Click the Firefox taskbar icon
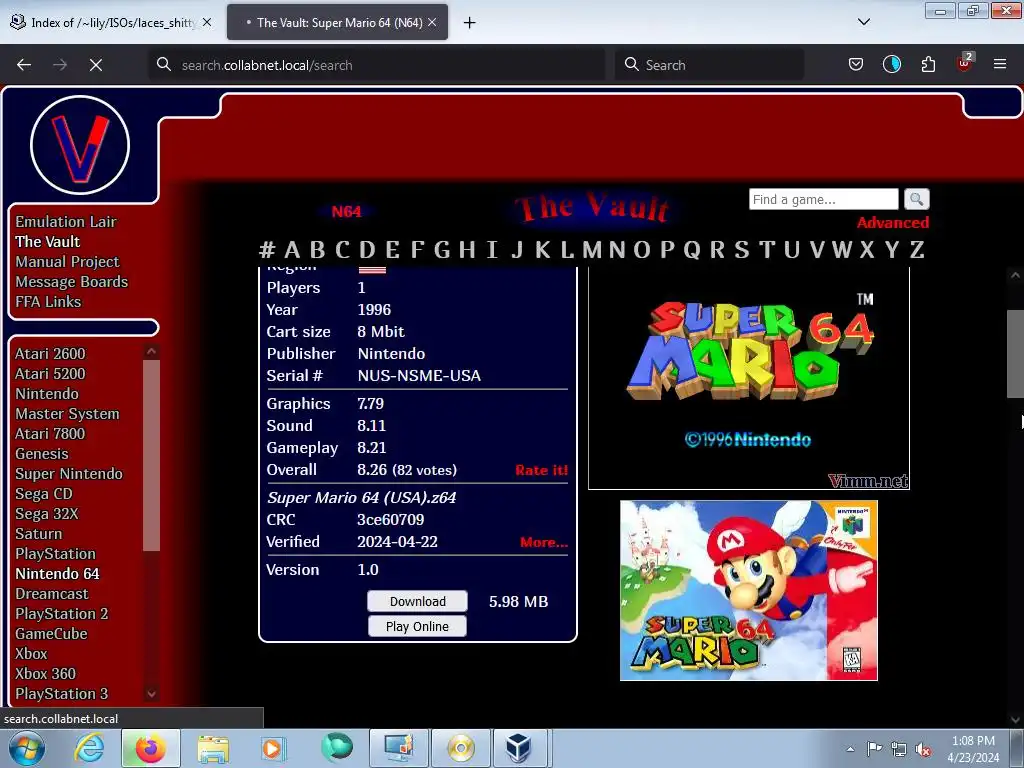 click(x=151, y=748)
